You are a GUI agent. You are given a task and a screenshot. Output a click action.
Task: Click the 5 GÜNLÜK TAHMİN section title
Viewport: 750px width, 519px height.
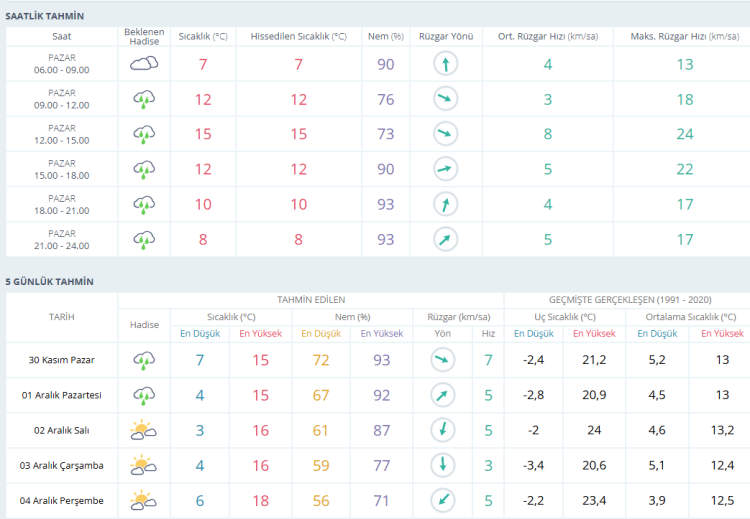pyautogui.click(x=50, y=282)
